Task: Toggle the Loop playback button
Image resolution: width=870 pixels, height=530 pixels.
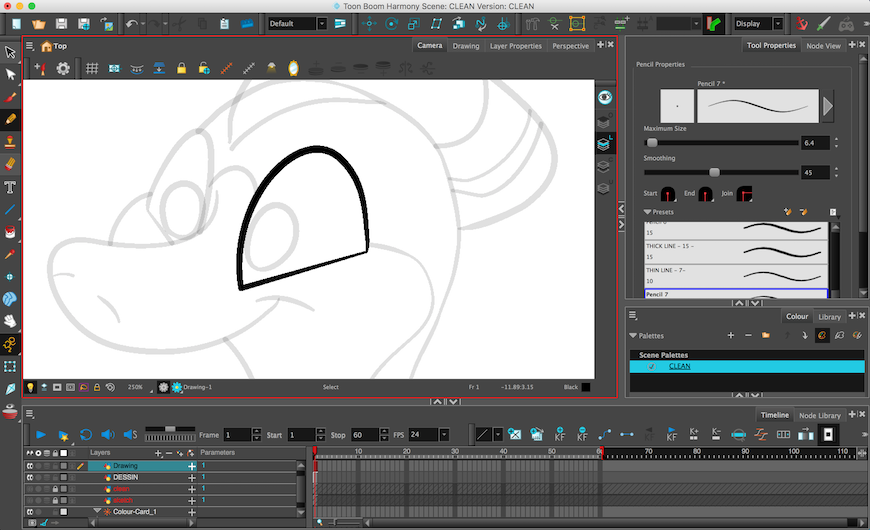Action: click(85, 435)
